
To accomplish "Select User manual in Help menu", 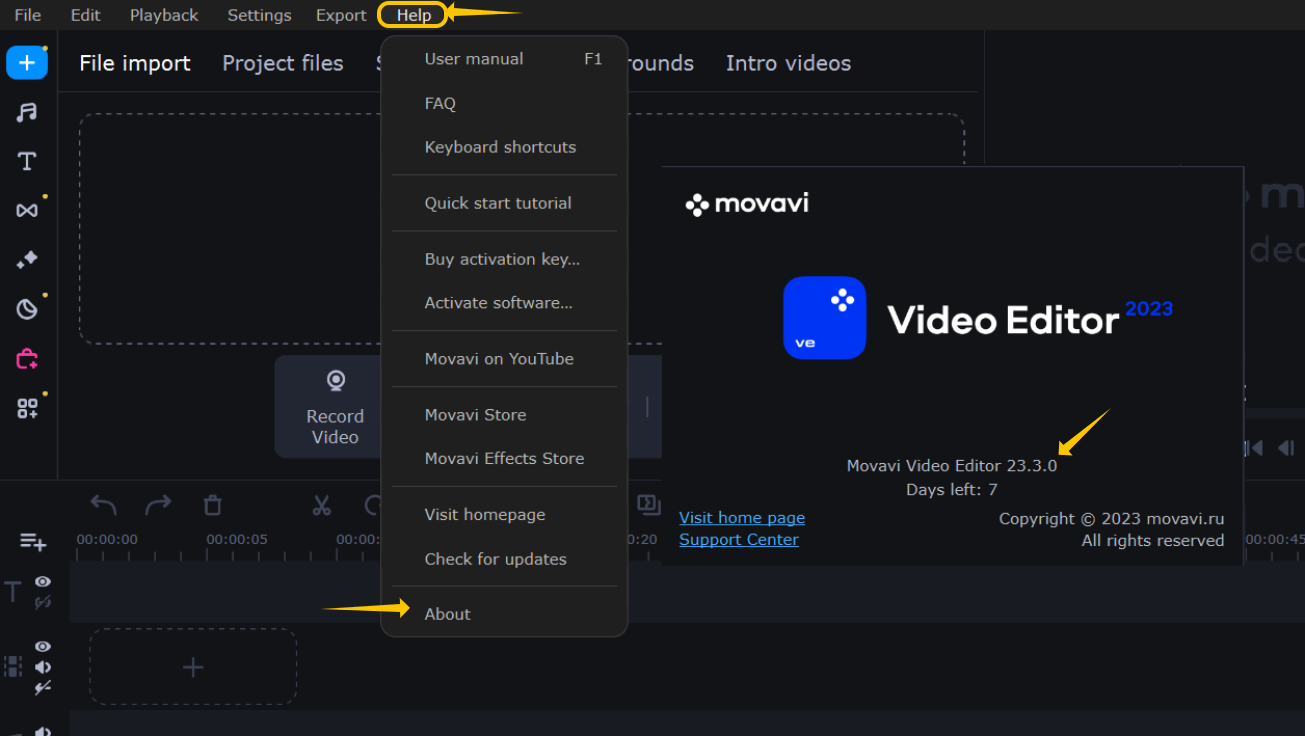I will coord(504,59).
